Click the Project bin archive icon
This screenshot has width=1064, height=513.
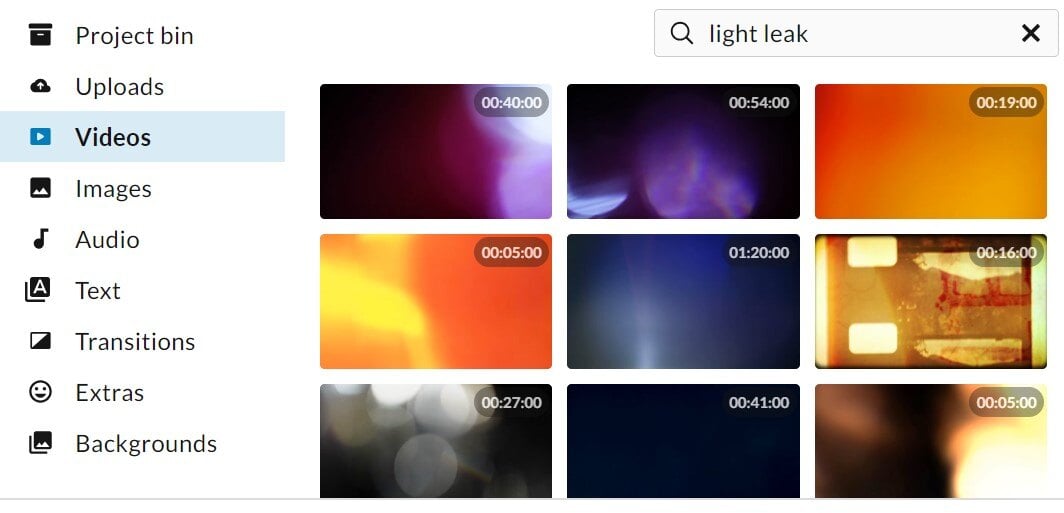pos(41,35)
